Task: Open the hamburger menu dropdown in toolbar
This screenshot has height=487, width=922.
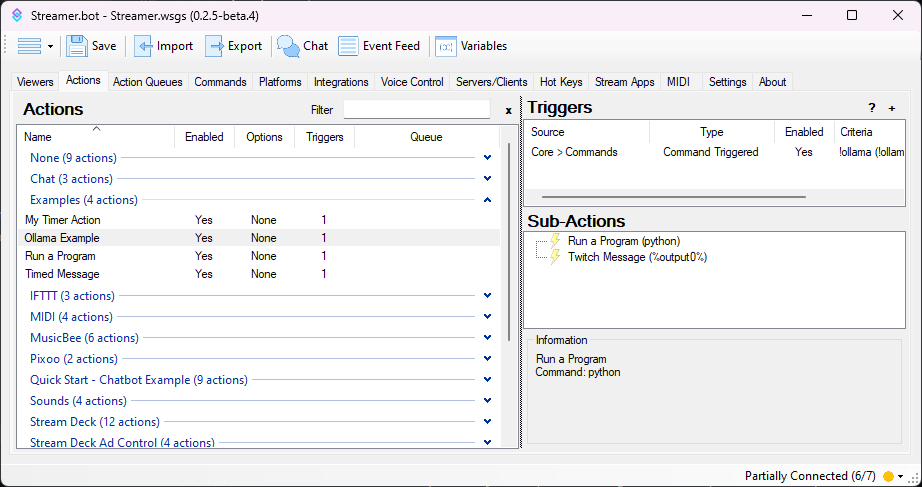Action: [x=36, y=46]
